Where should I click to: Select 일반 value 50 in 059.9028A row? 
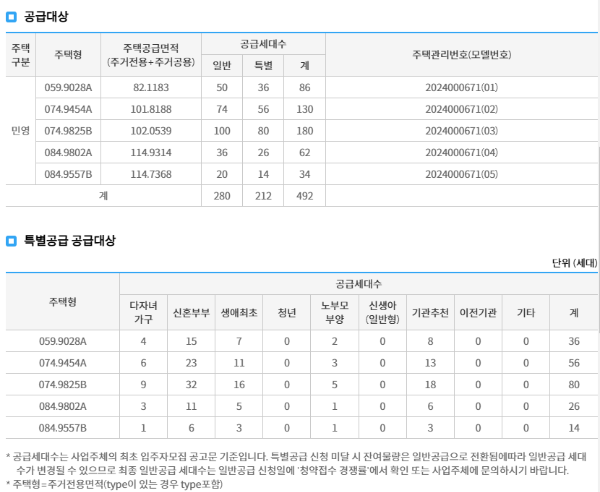click(x=222, y=88)
